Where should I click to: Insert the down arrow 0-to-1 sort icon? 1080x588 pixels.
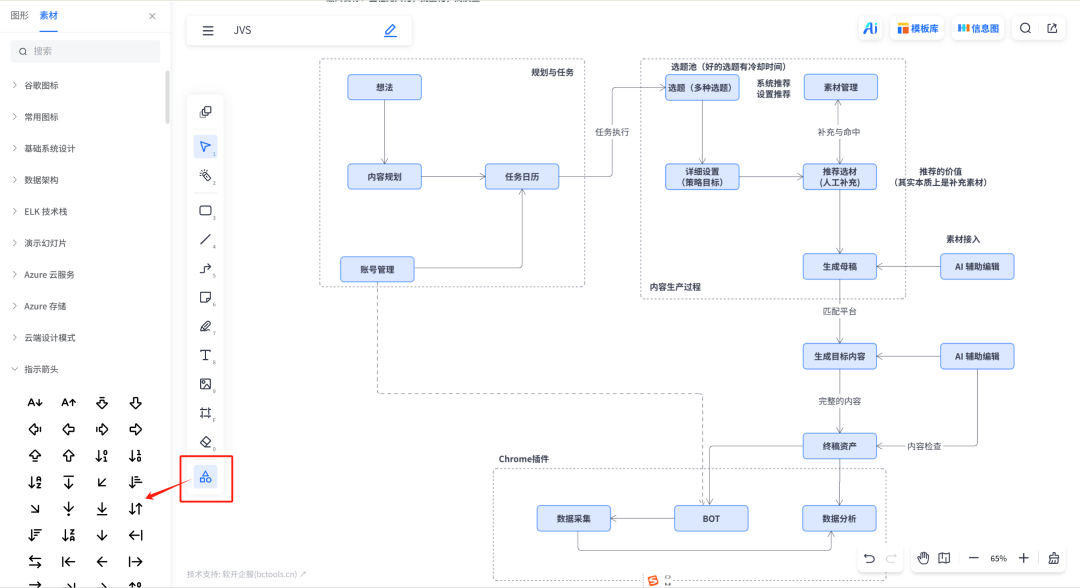102,456
